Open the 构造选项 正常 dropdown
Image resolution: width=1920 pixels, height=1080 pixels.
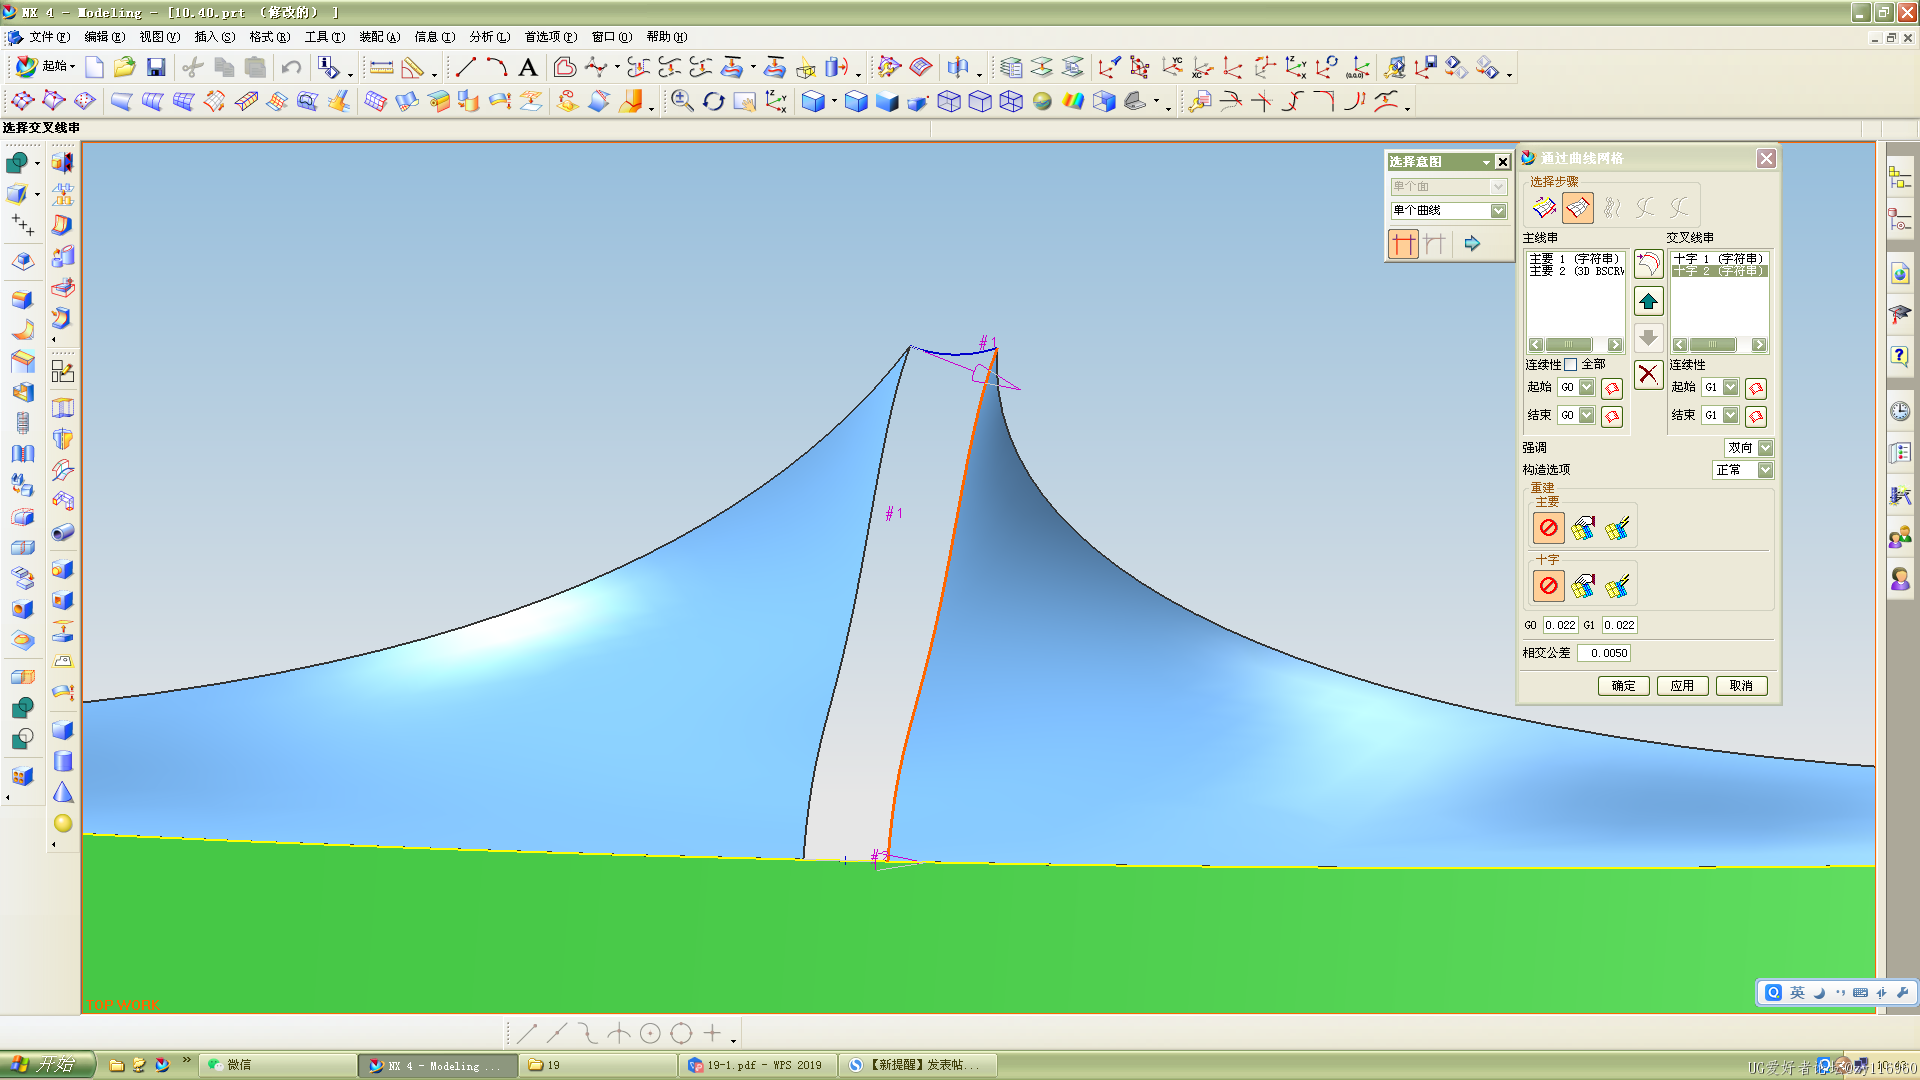point(1766,470)
